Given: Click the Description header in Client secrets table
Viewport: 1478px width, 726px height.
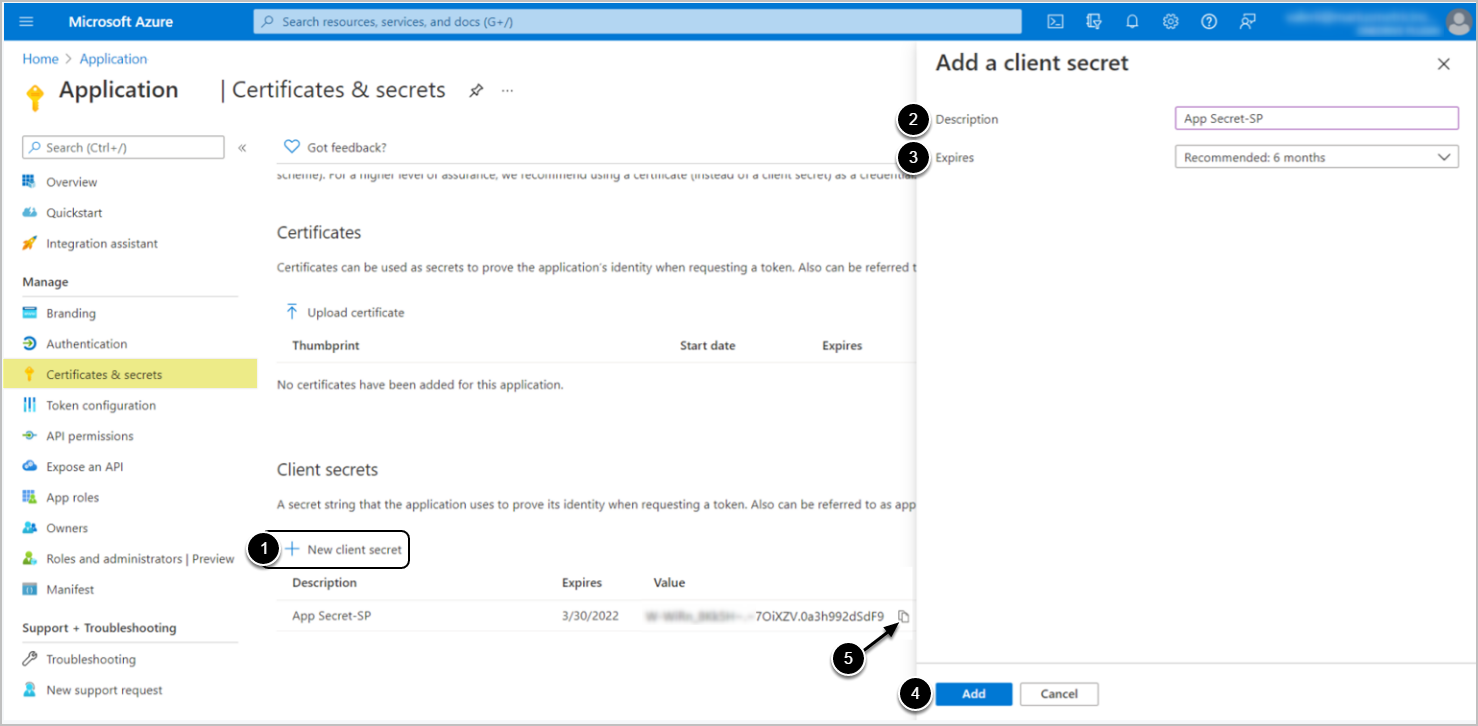Looking at the screenshot, I should (324, 583).
